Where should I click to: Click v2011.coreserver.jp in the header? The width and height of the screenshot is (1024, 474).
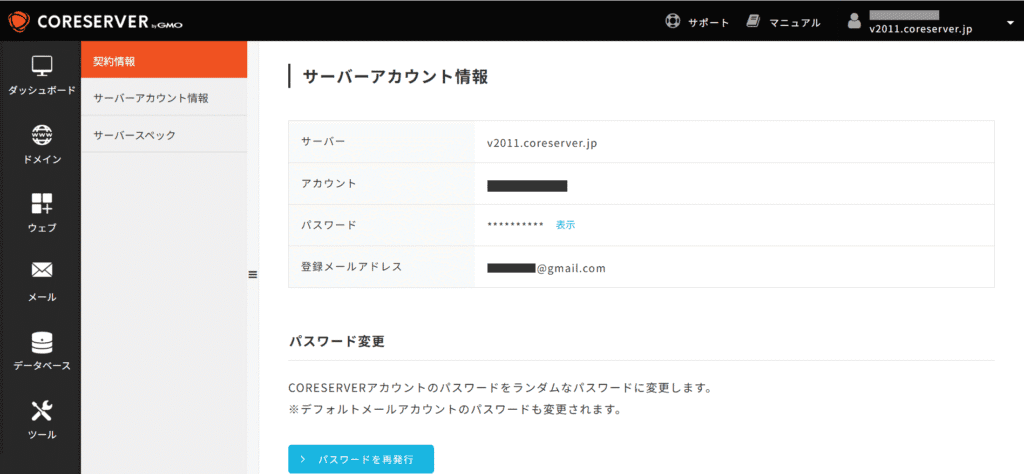(921, 29)
